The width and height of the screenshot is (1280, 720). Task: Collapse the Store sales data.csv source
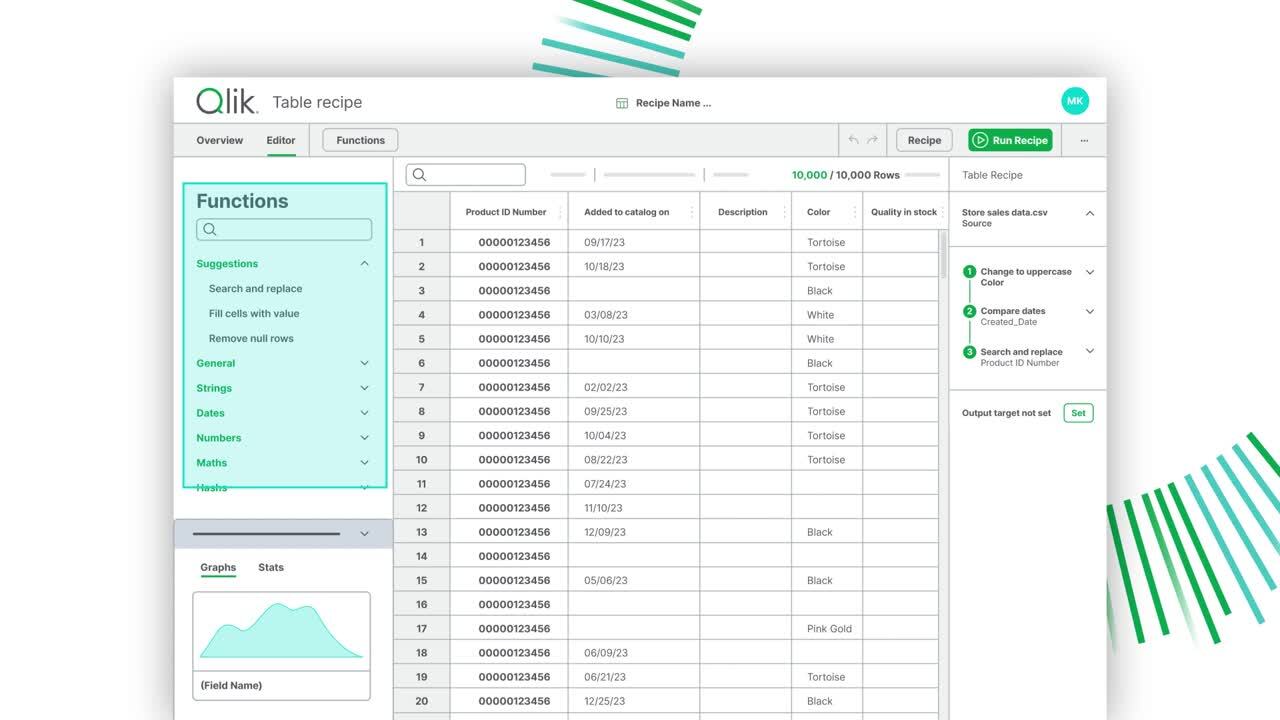click(x=1090, y=213)
